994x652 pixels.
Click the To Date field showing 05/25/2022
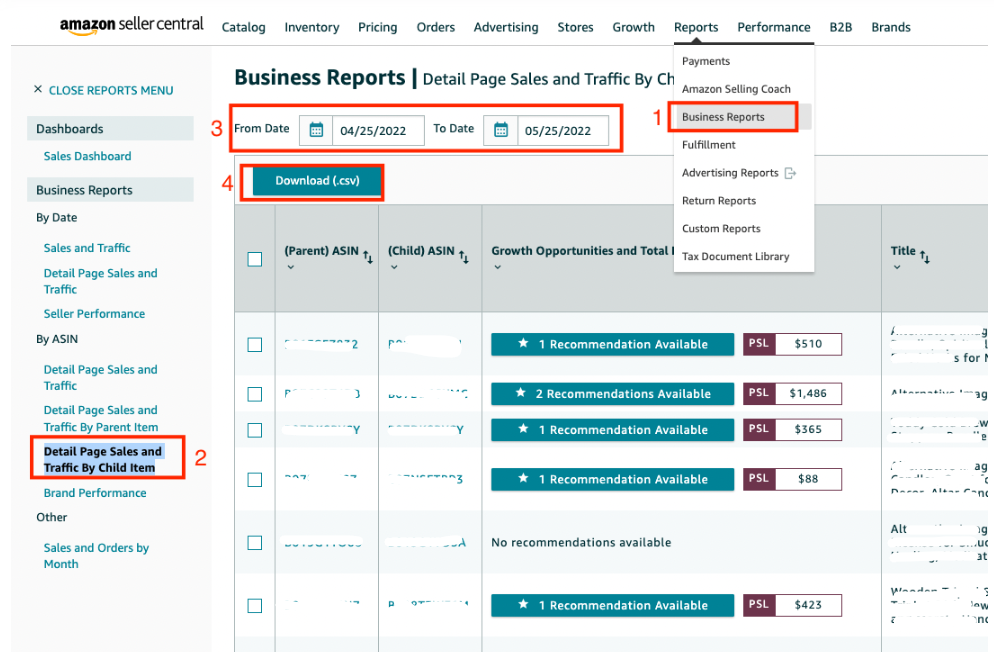coord(563,131)
